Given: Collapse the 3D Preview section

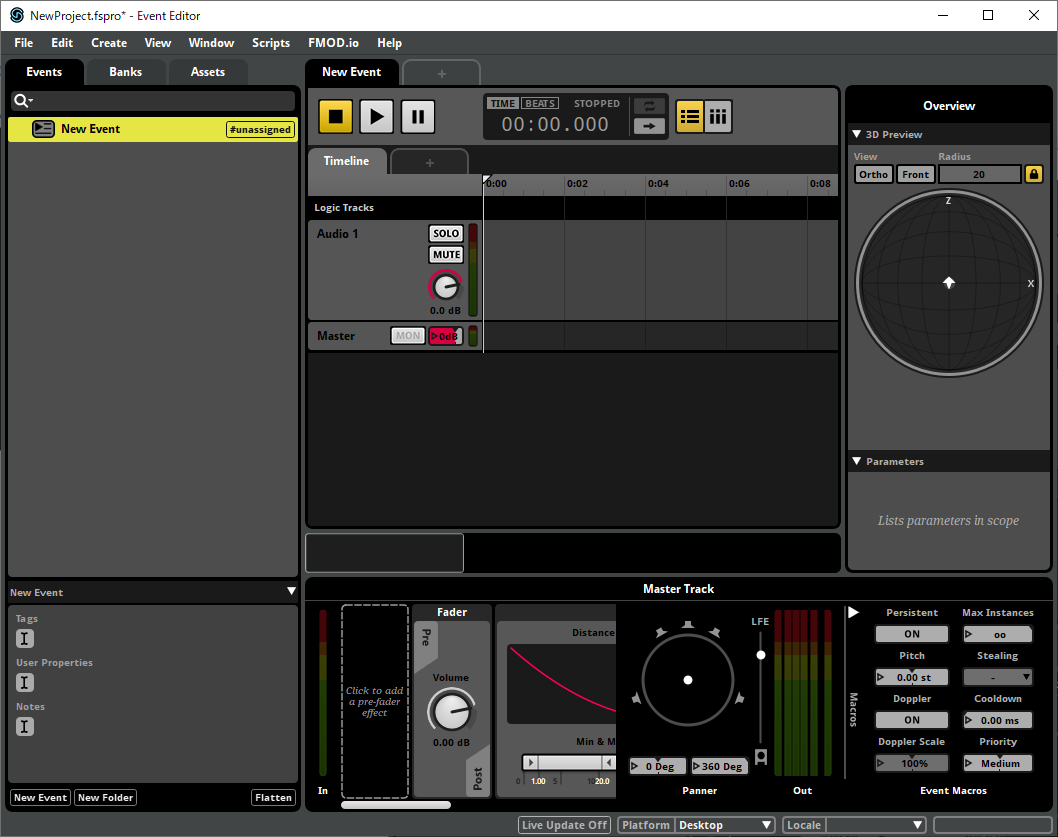Looking at the screenshot, I should (856, 134).
